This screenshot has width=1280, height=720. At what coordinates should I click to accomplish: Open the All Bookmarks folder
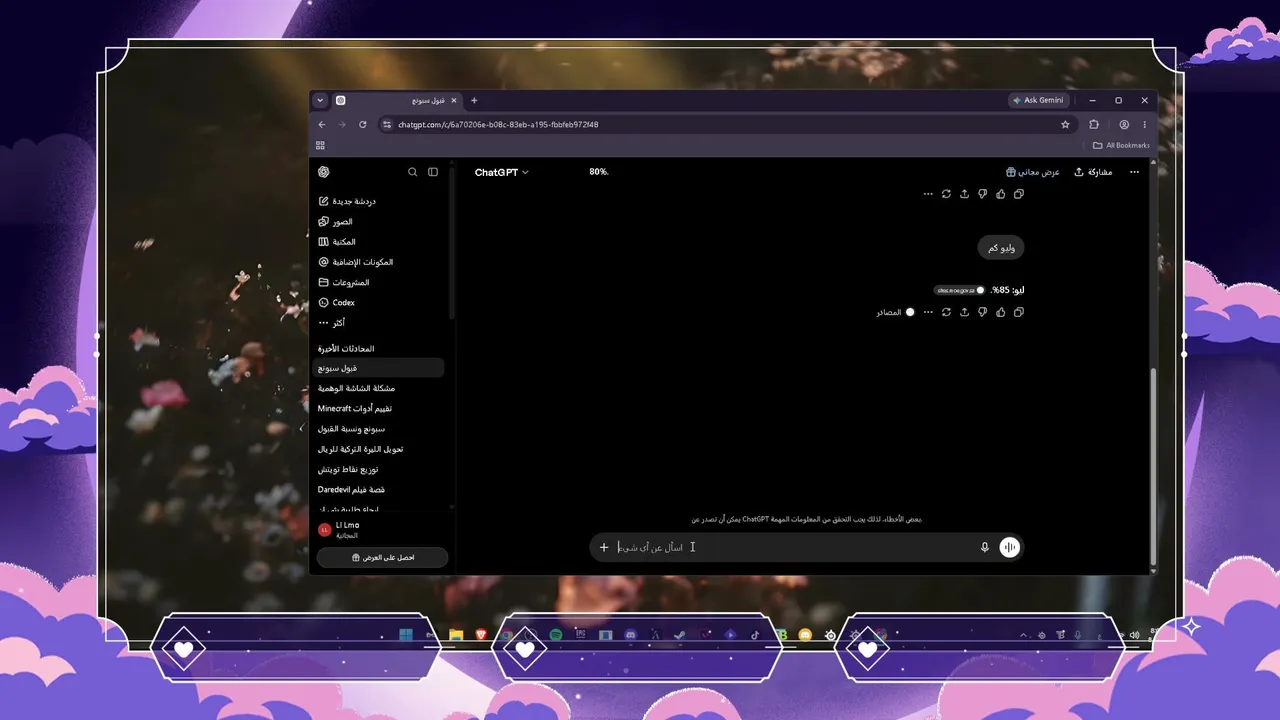(x=1121, y=145)
